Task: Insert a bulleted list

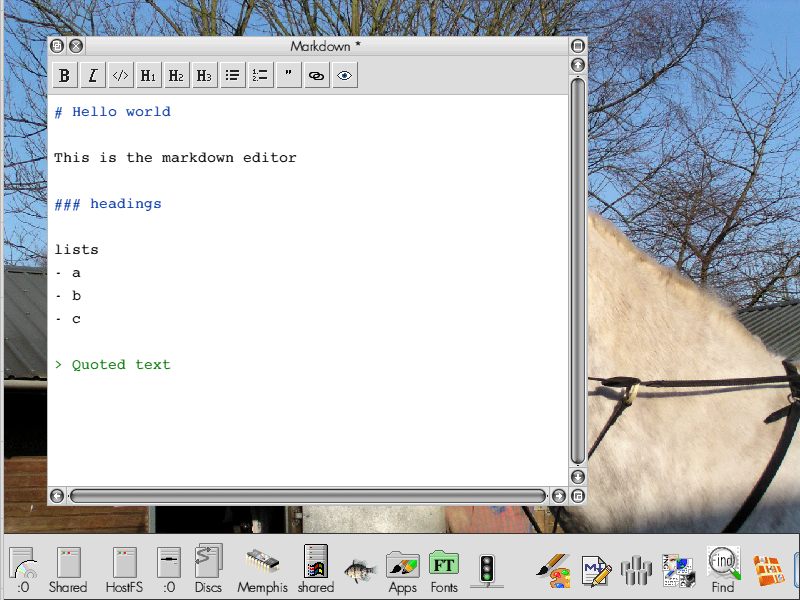Action: point(233,76)
